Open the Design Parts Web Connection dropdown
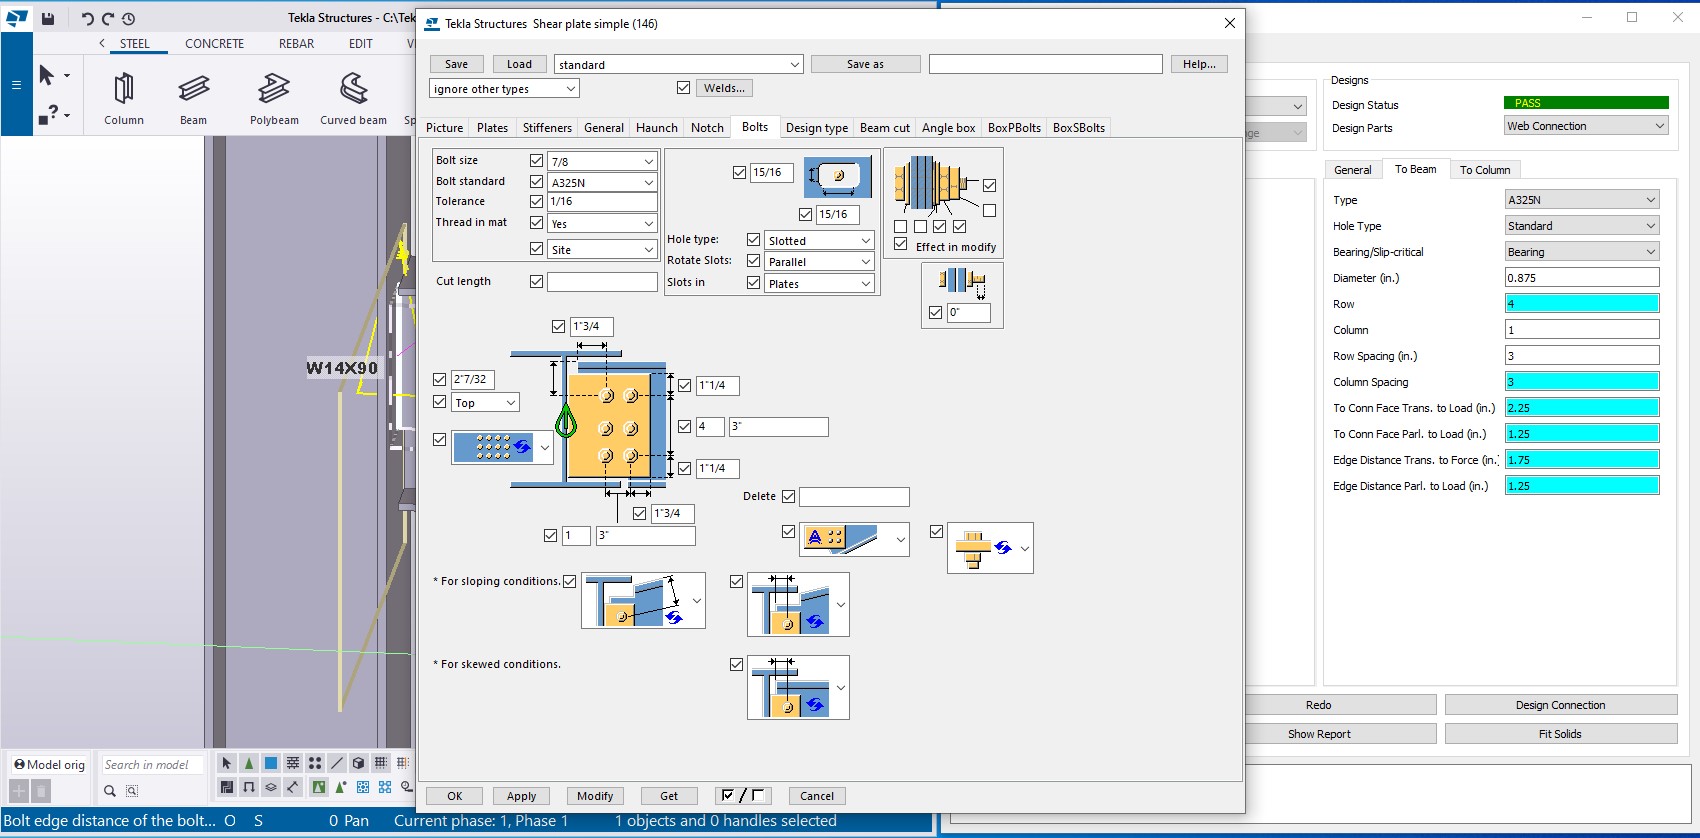The width and height of the screenshot is (1700, 838). [1586, 126]
